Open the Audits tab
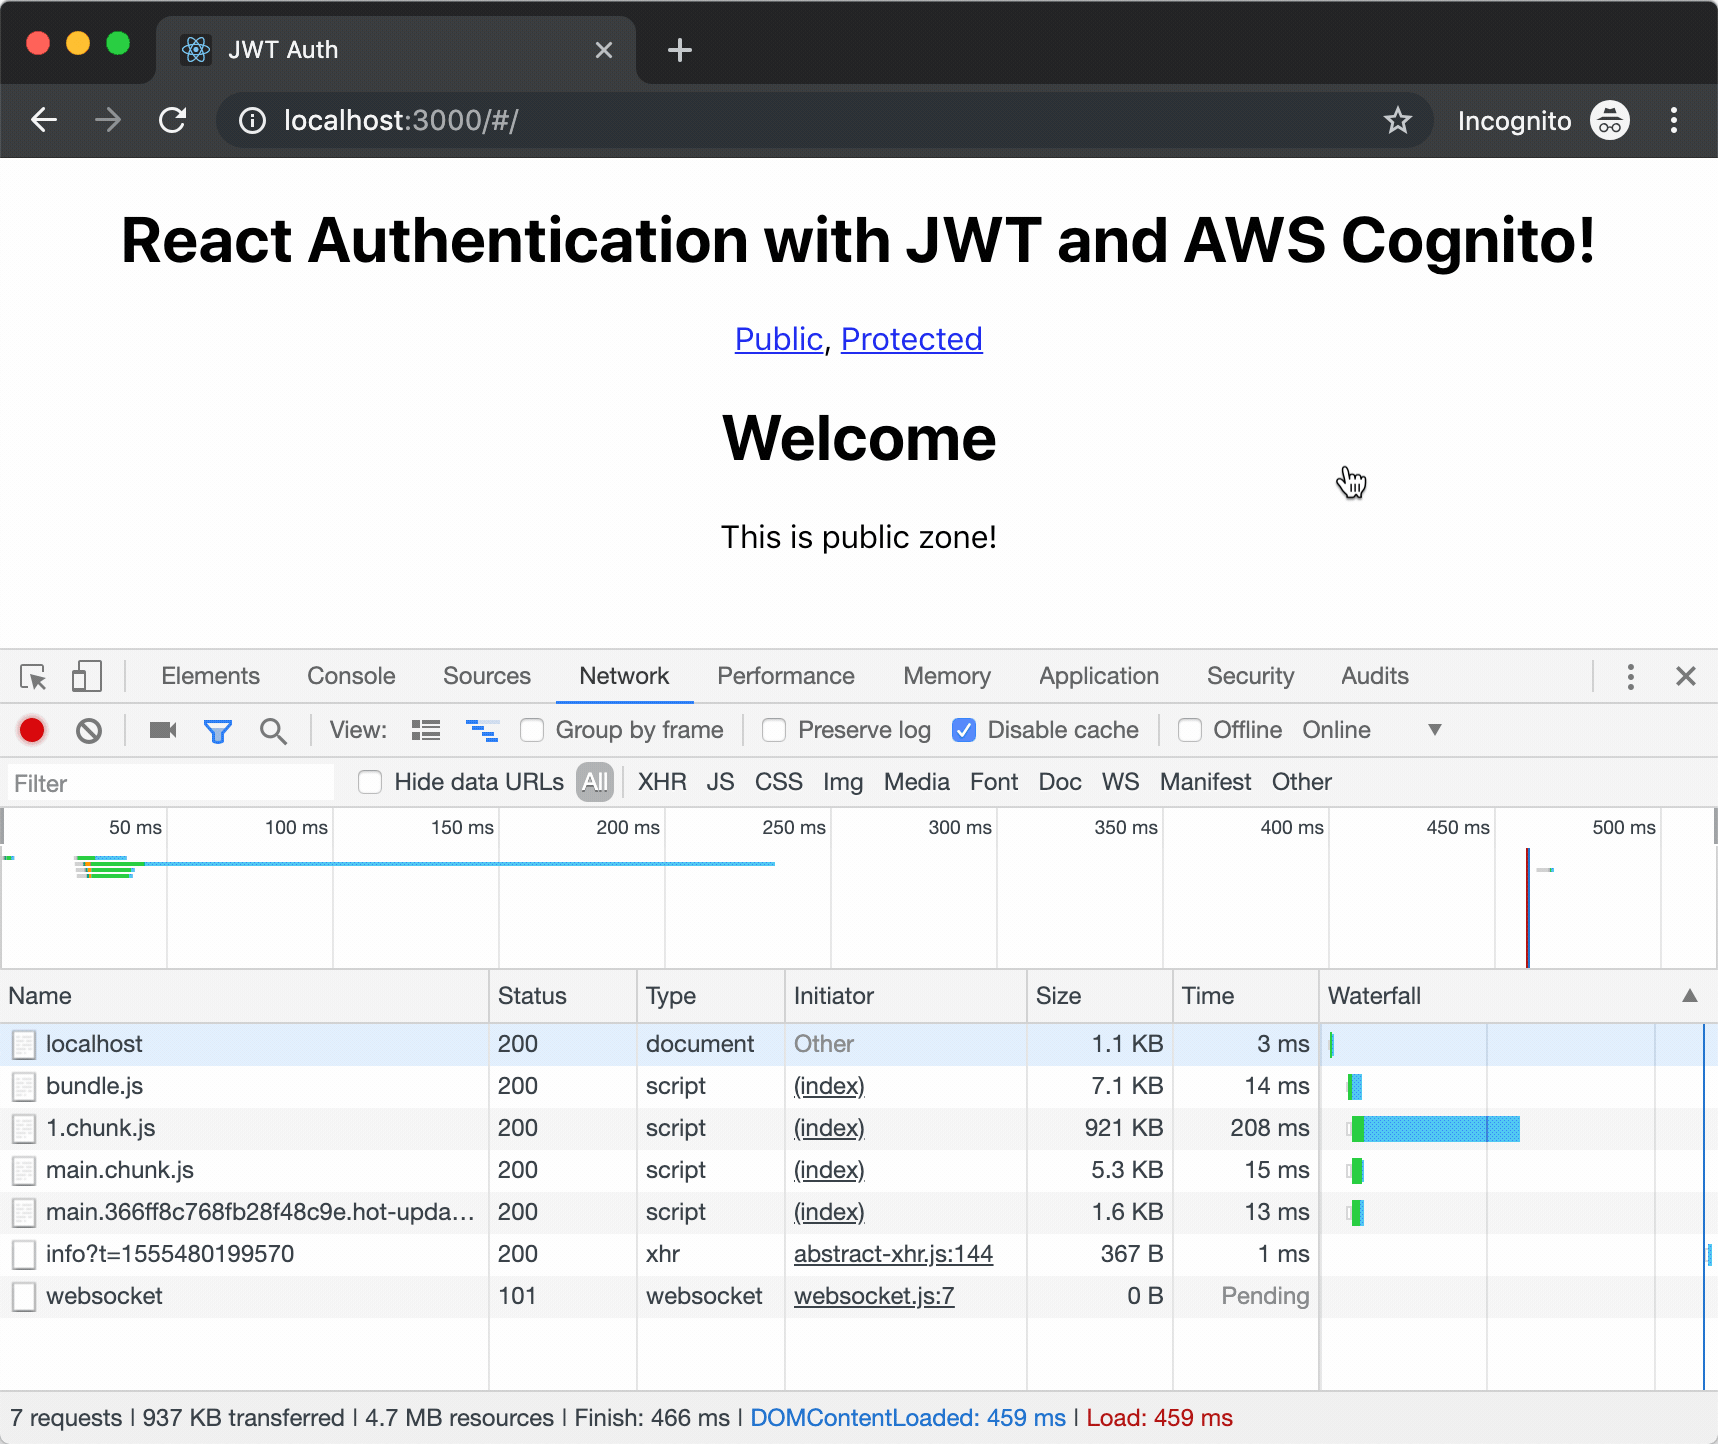The image size is (1718, 1444). (x=1375, y=676)
